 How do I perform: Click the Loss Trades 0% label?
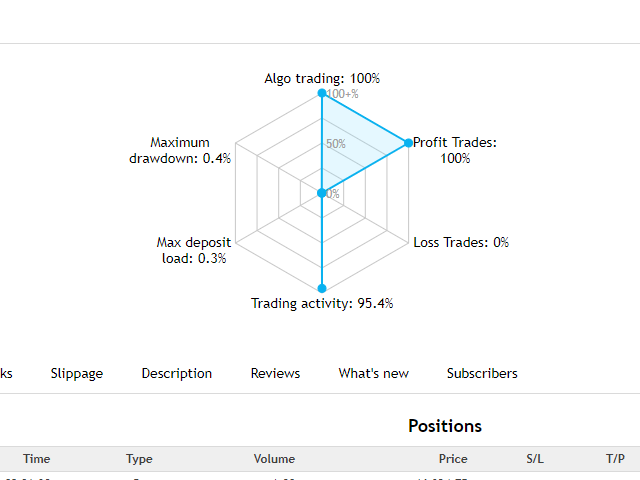(x=461, y=242)
